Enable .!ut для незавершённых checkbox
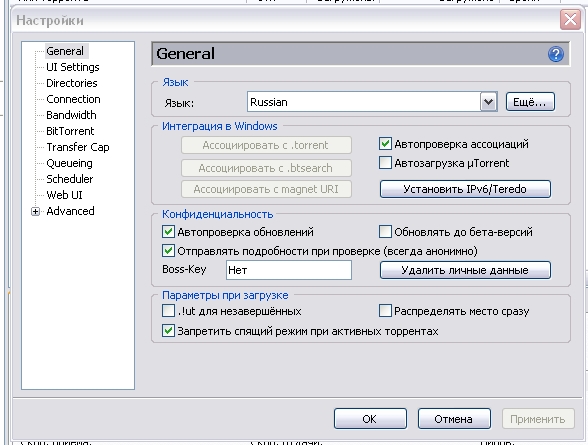The height and width of the screenshot is (445, 588). tap(168, 311)
